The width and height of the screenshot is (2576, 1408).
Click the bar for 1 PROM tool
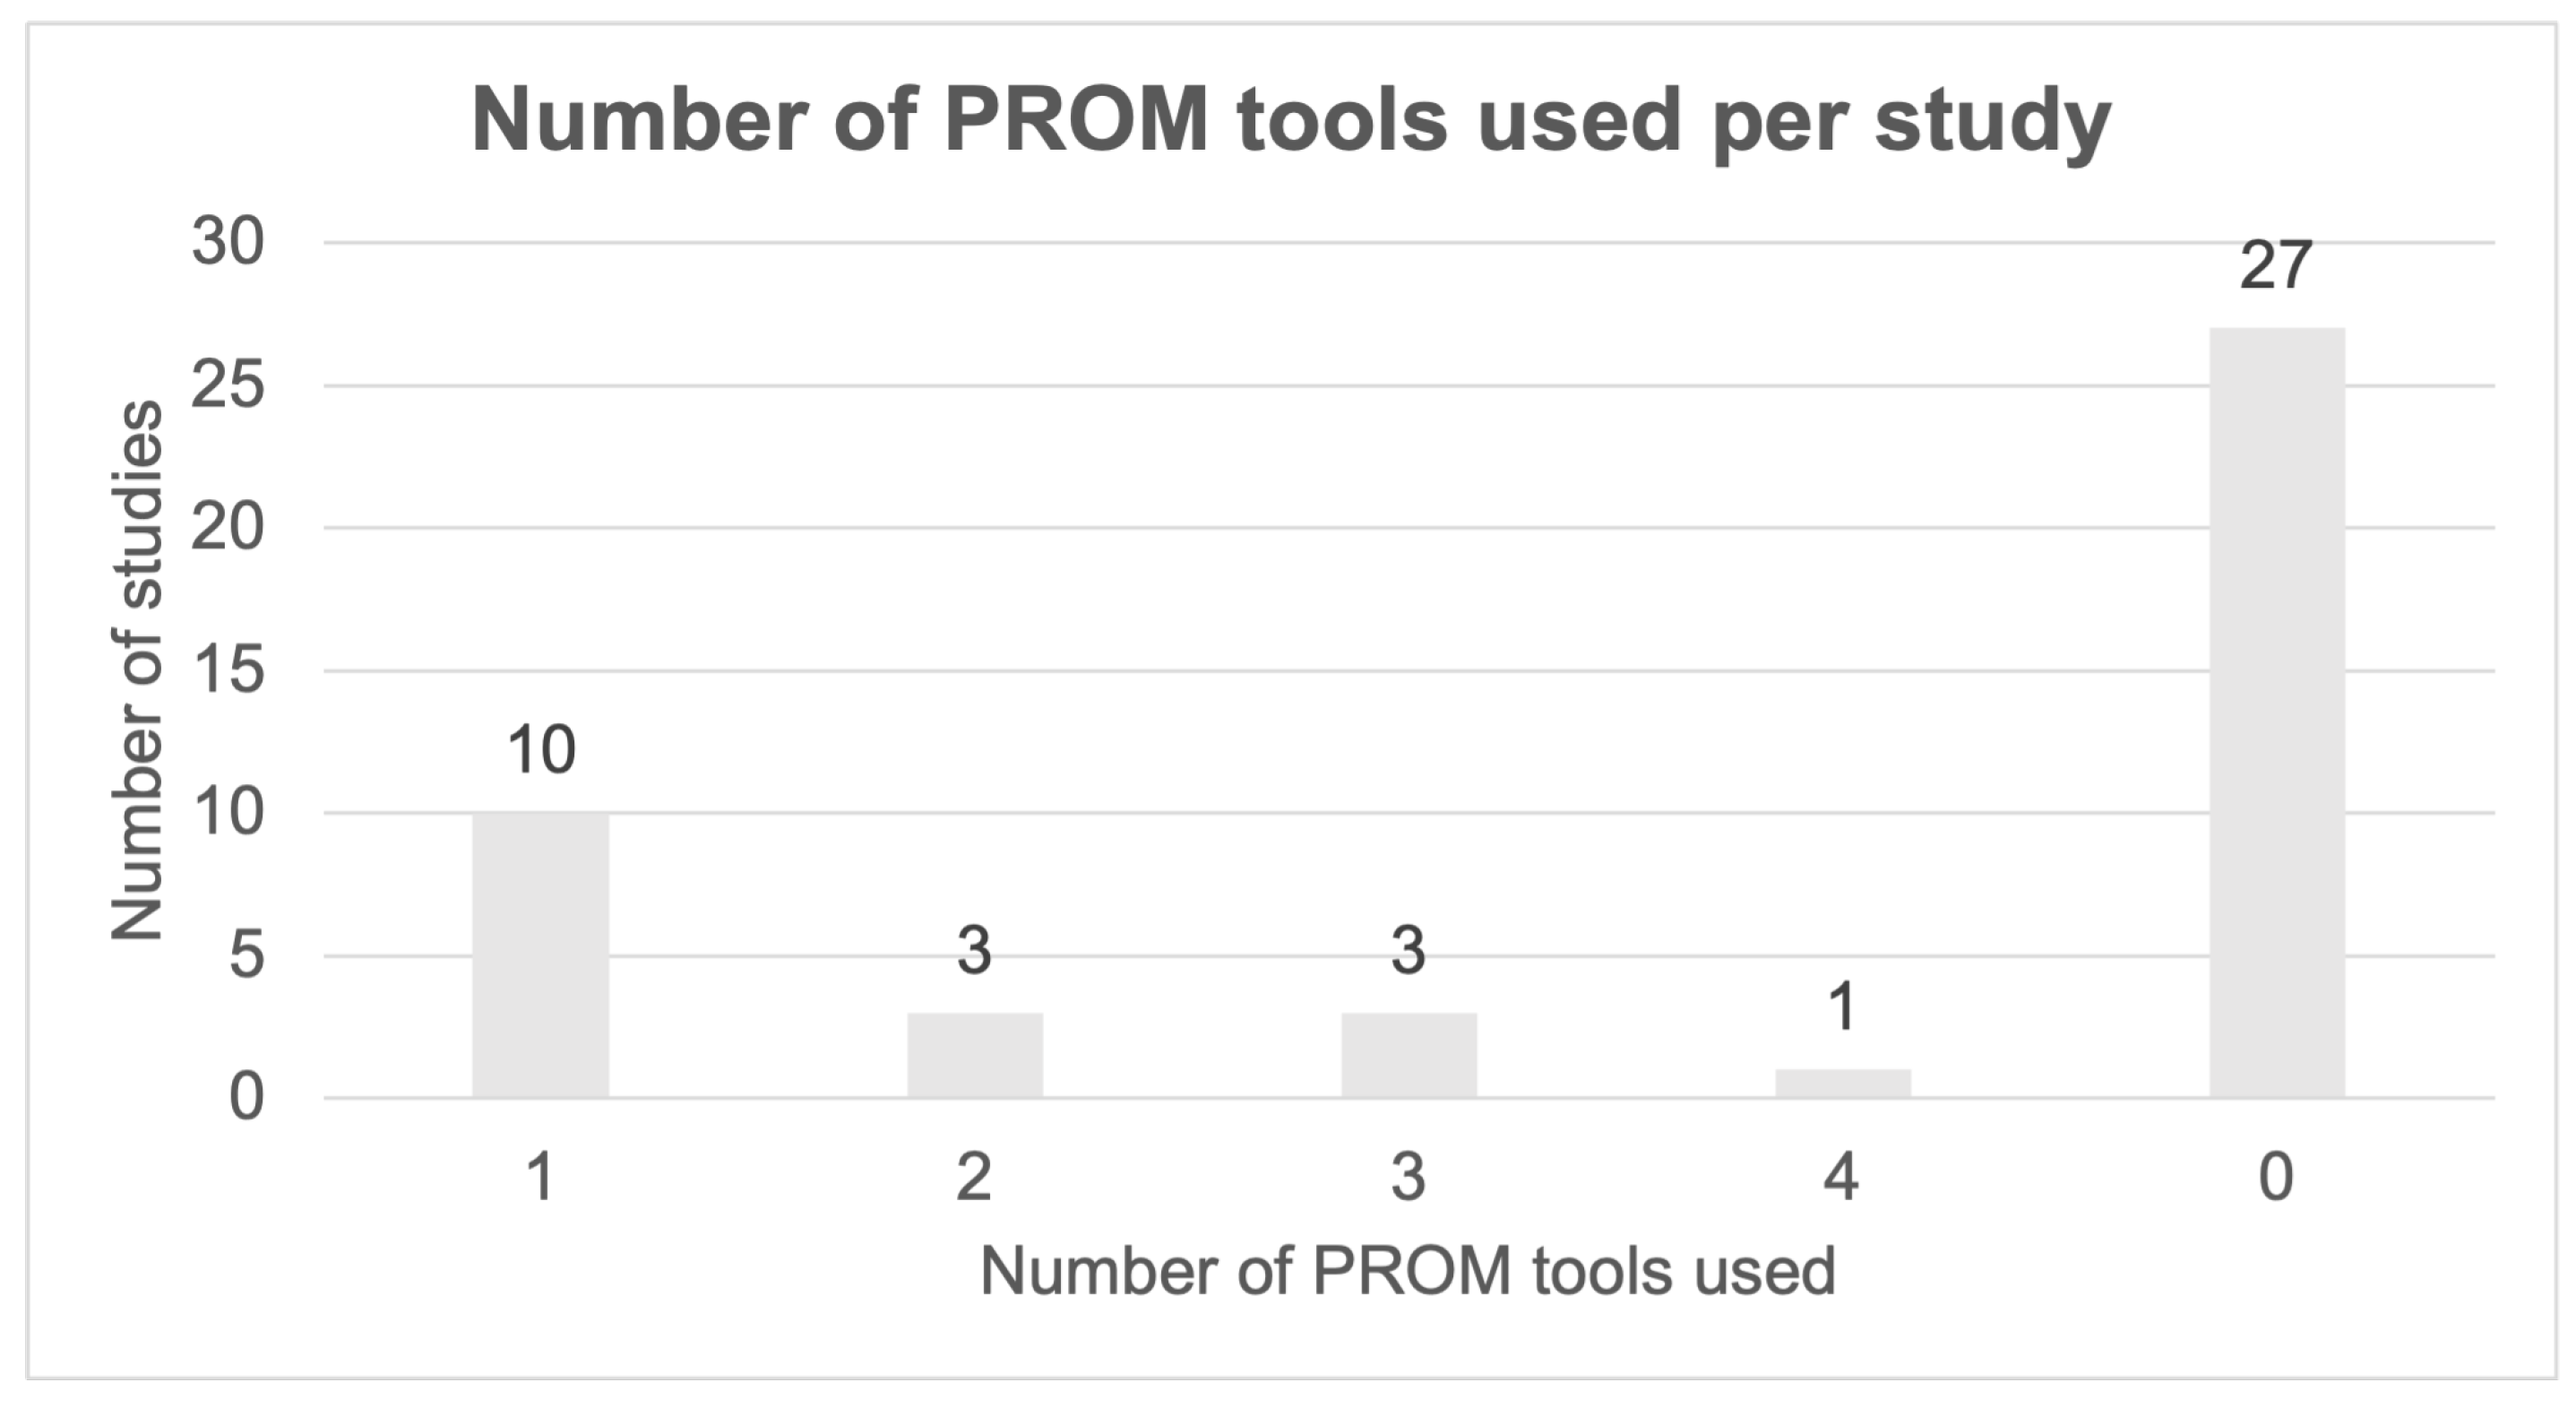541,955
